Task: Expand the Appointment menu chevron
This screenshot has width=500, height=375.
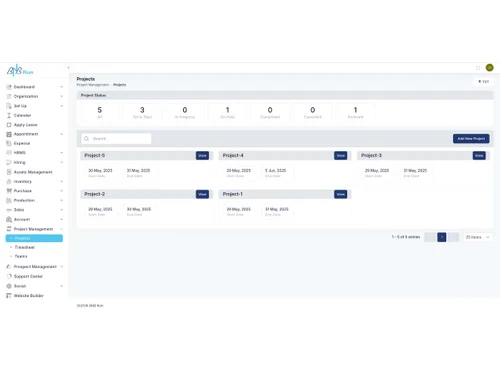Action: (61, 134)
